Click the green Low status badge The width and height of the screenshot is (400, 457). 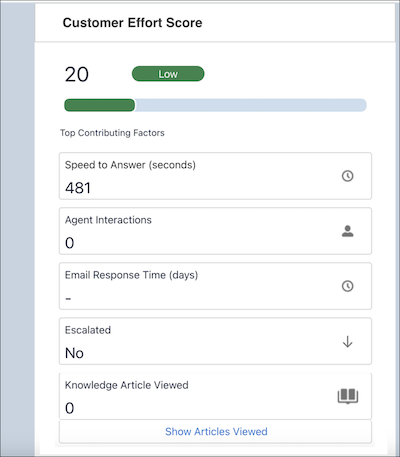[168, 74]
